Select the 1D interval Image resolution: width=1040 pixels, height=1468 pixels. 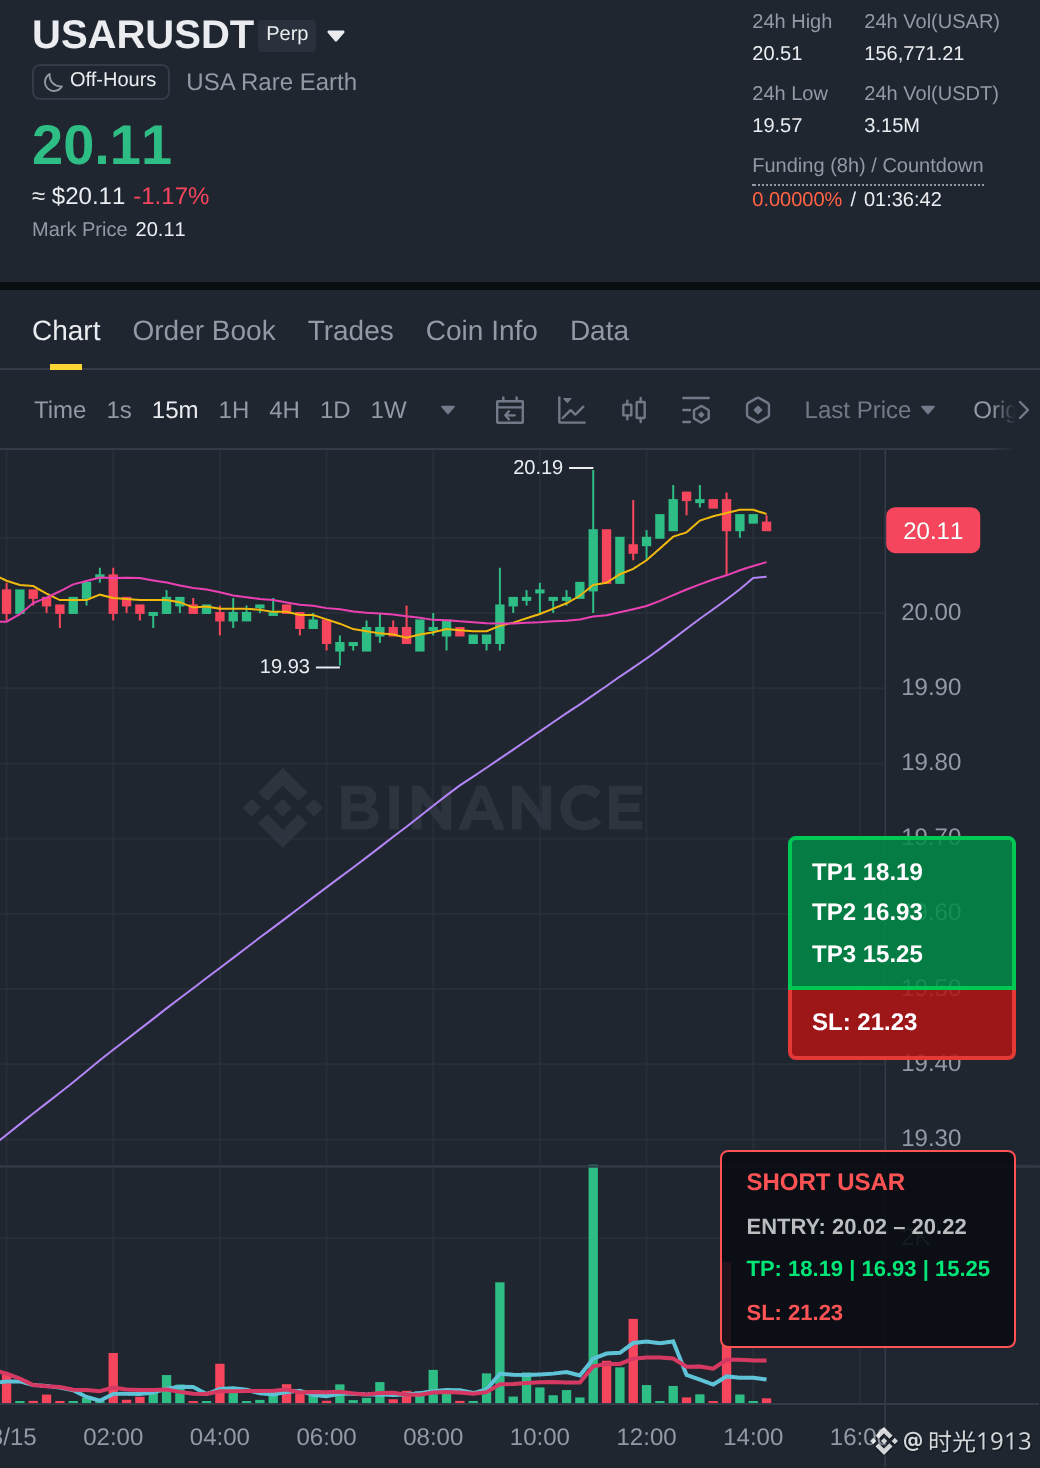point(335,410)
